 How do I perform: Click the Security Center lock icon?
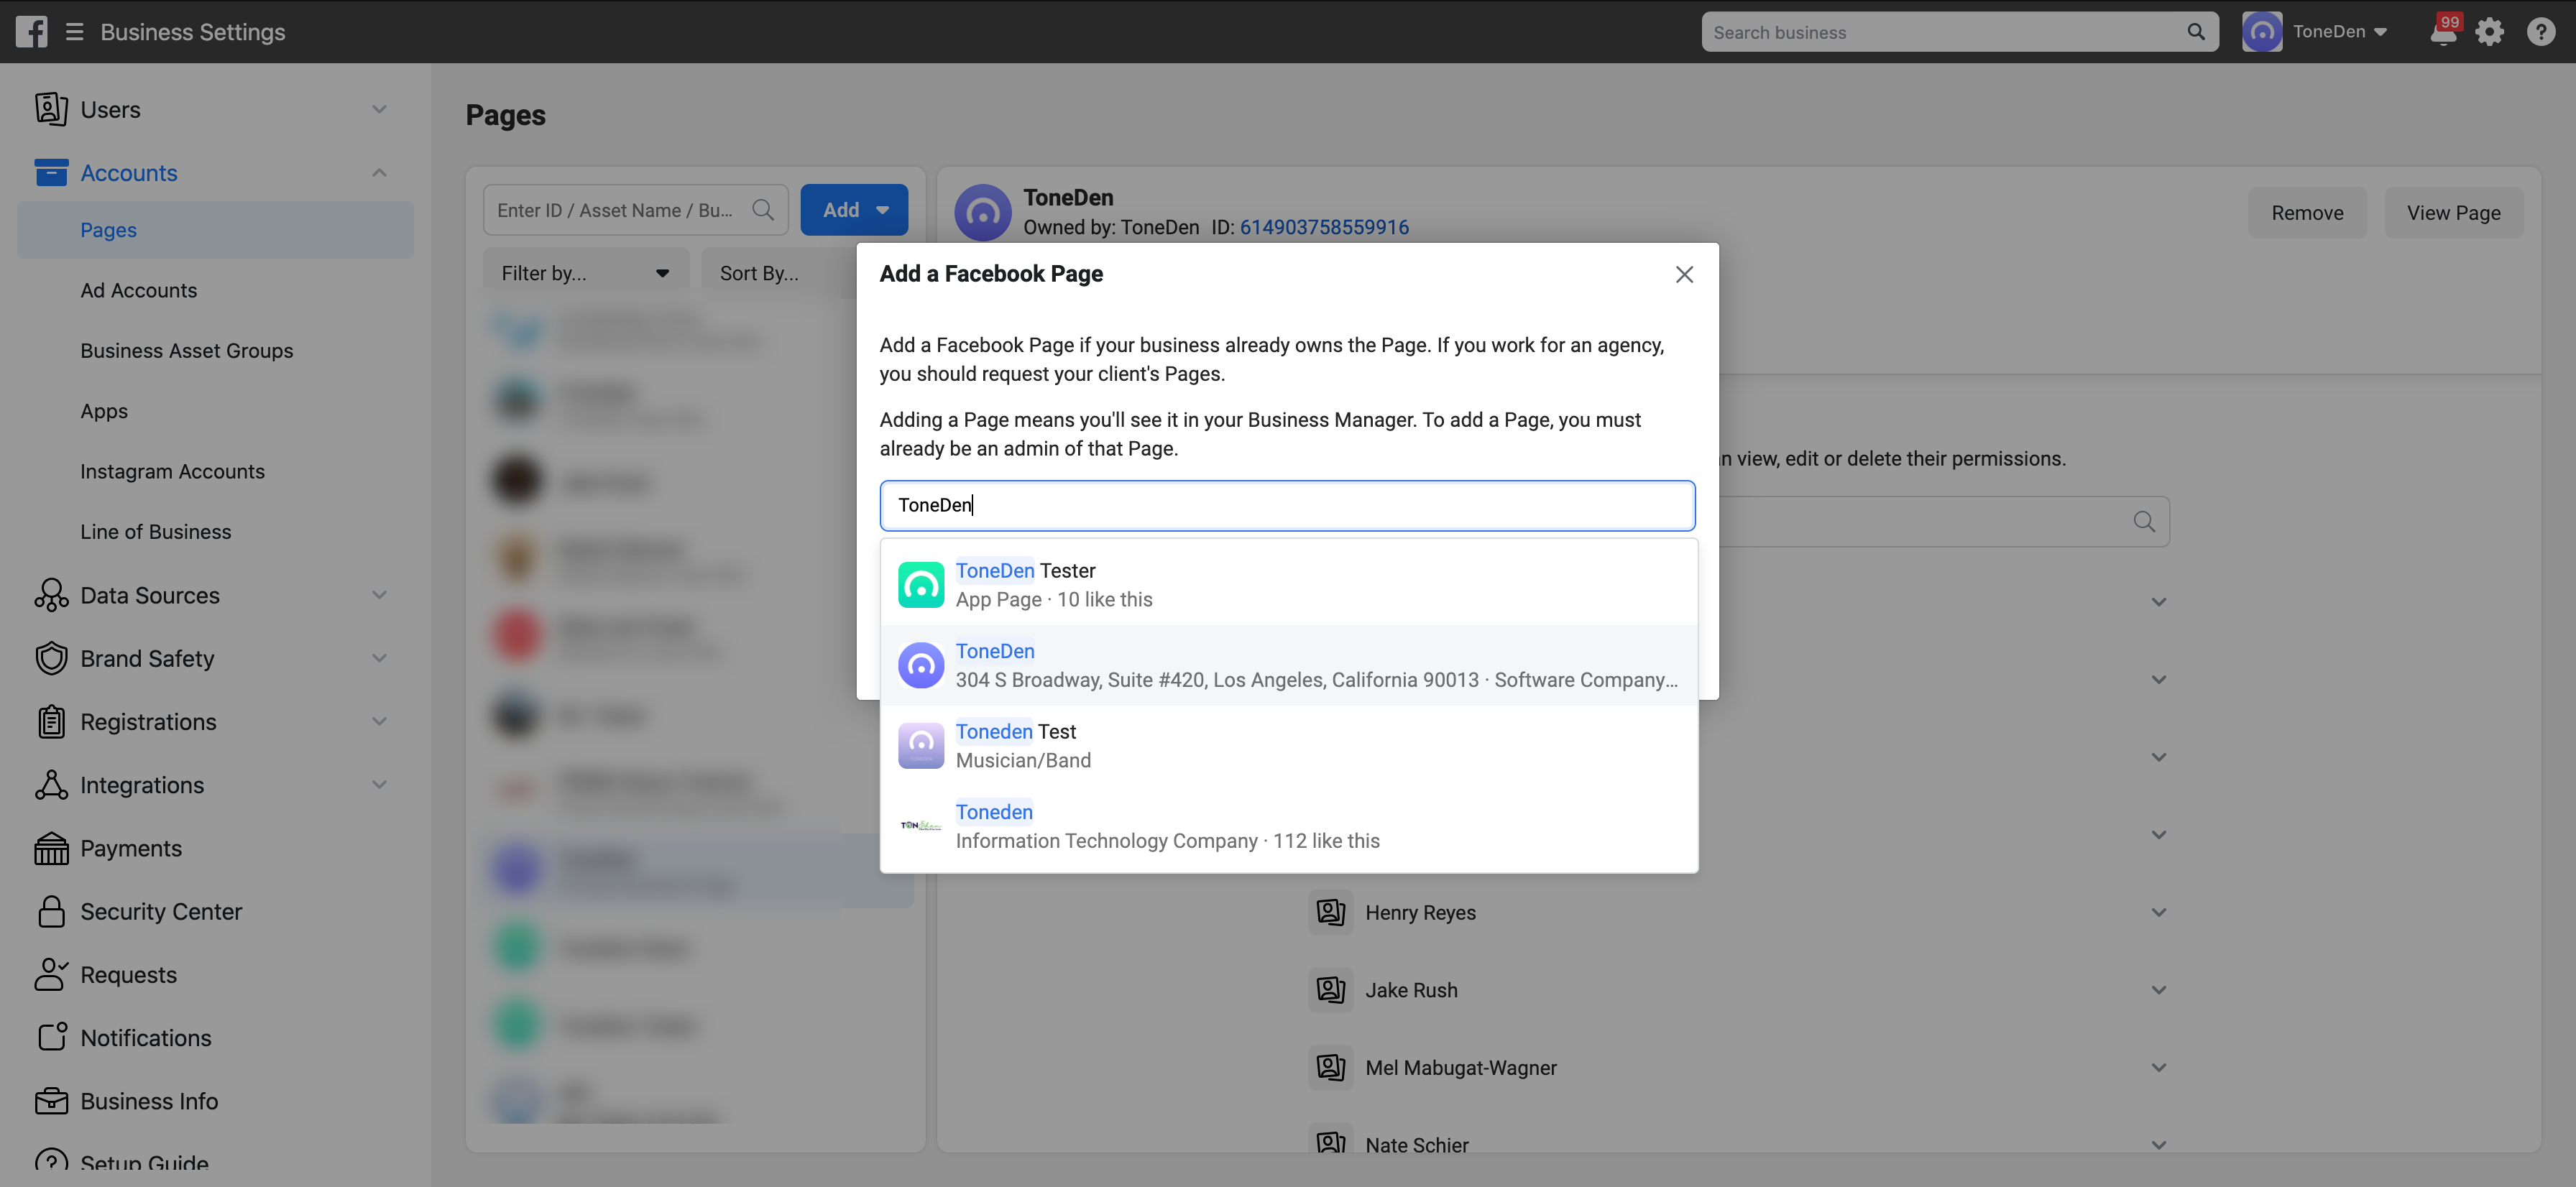tap(51, 911)
